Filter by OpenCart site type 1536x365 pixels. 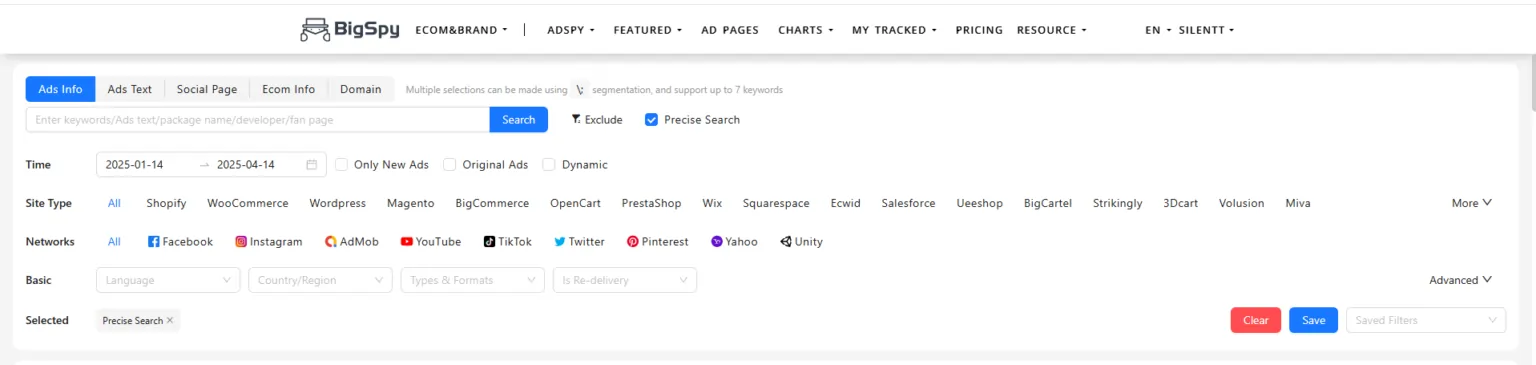coord(575,203)
